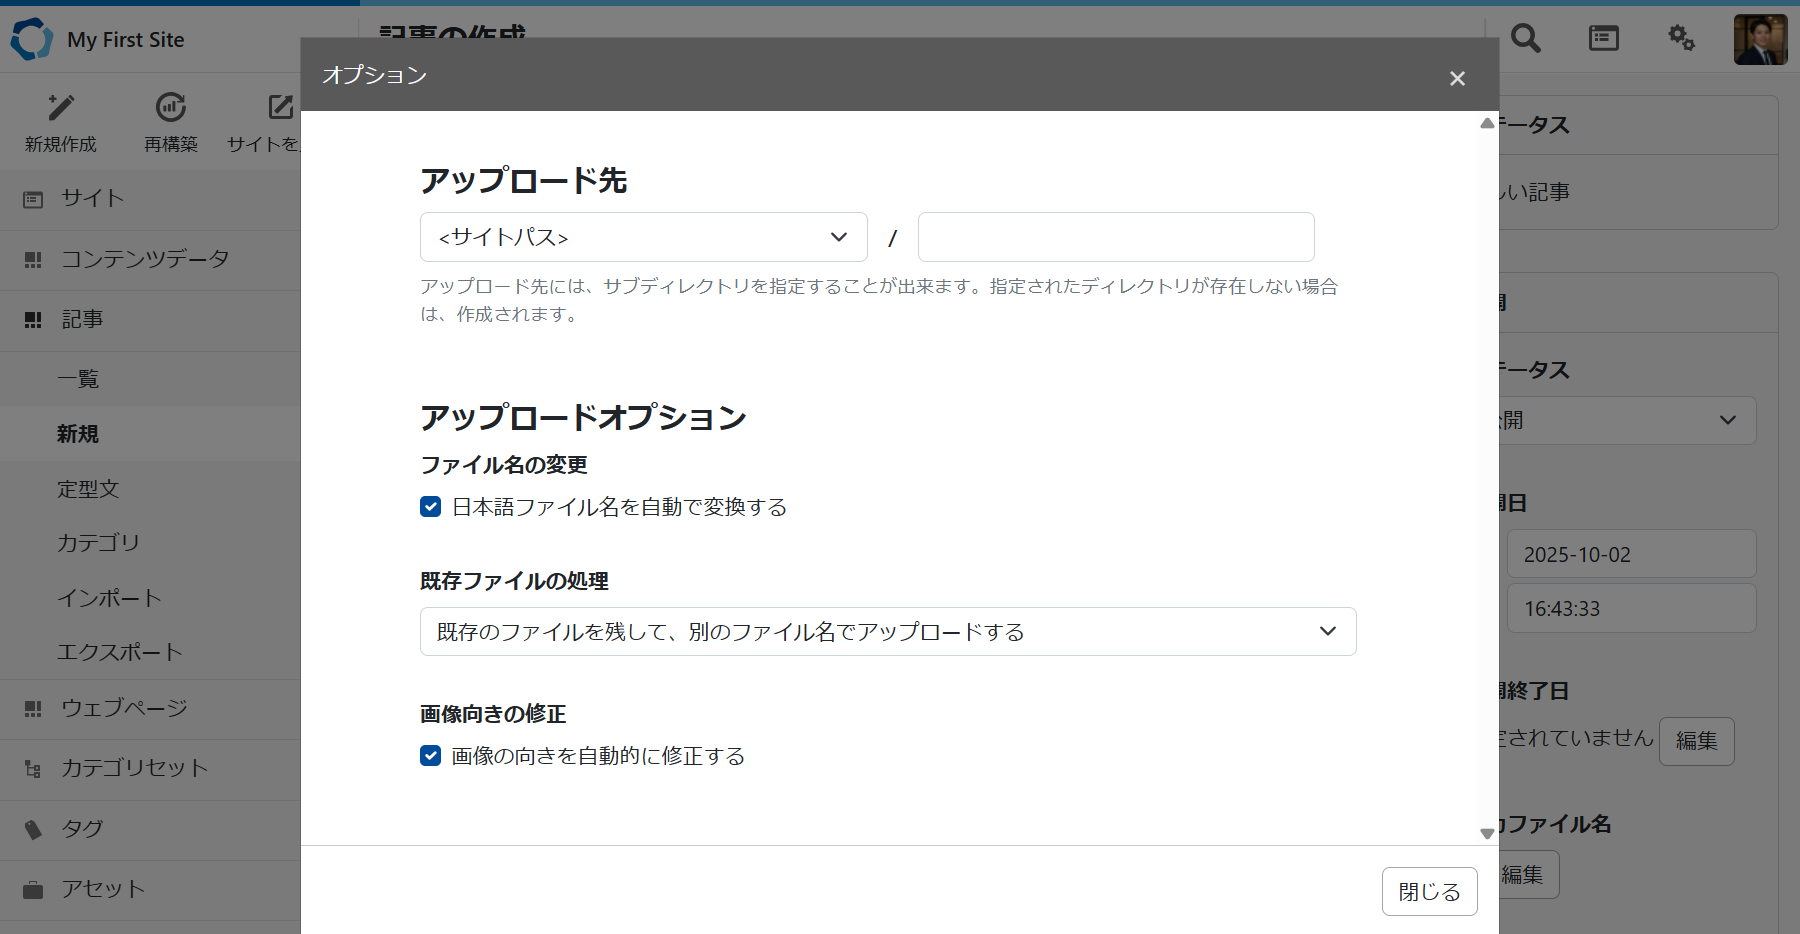Open the 定型文 sidebar item
The image size is (1800, 934).
(x=88, y=489)
